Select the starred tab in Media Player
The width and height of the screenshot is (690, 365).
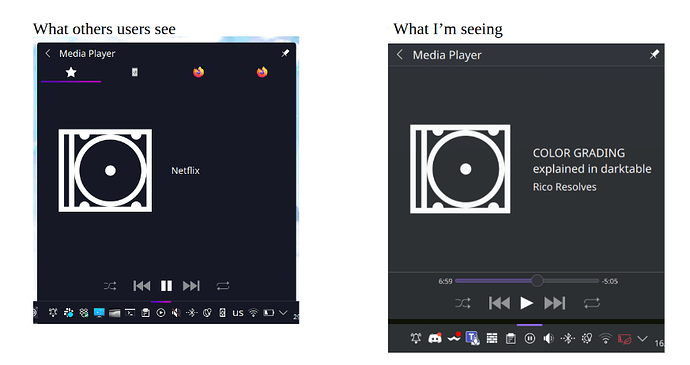point(71,73)
